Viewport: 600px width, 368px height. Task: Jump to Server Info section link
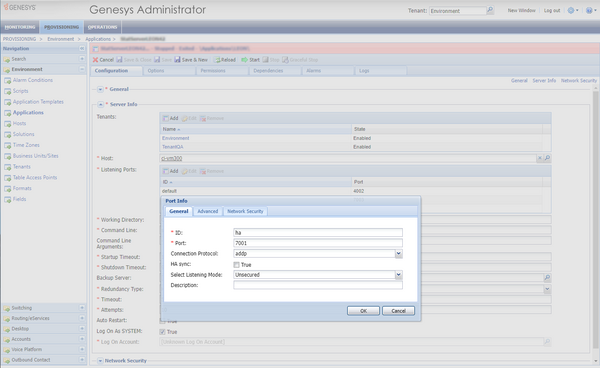click(544, 81)
